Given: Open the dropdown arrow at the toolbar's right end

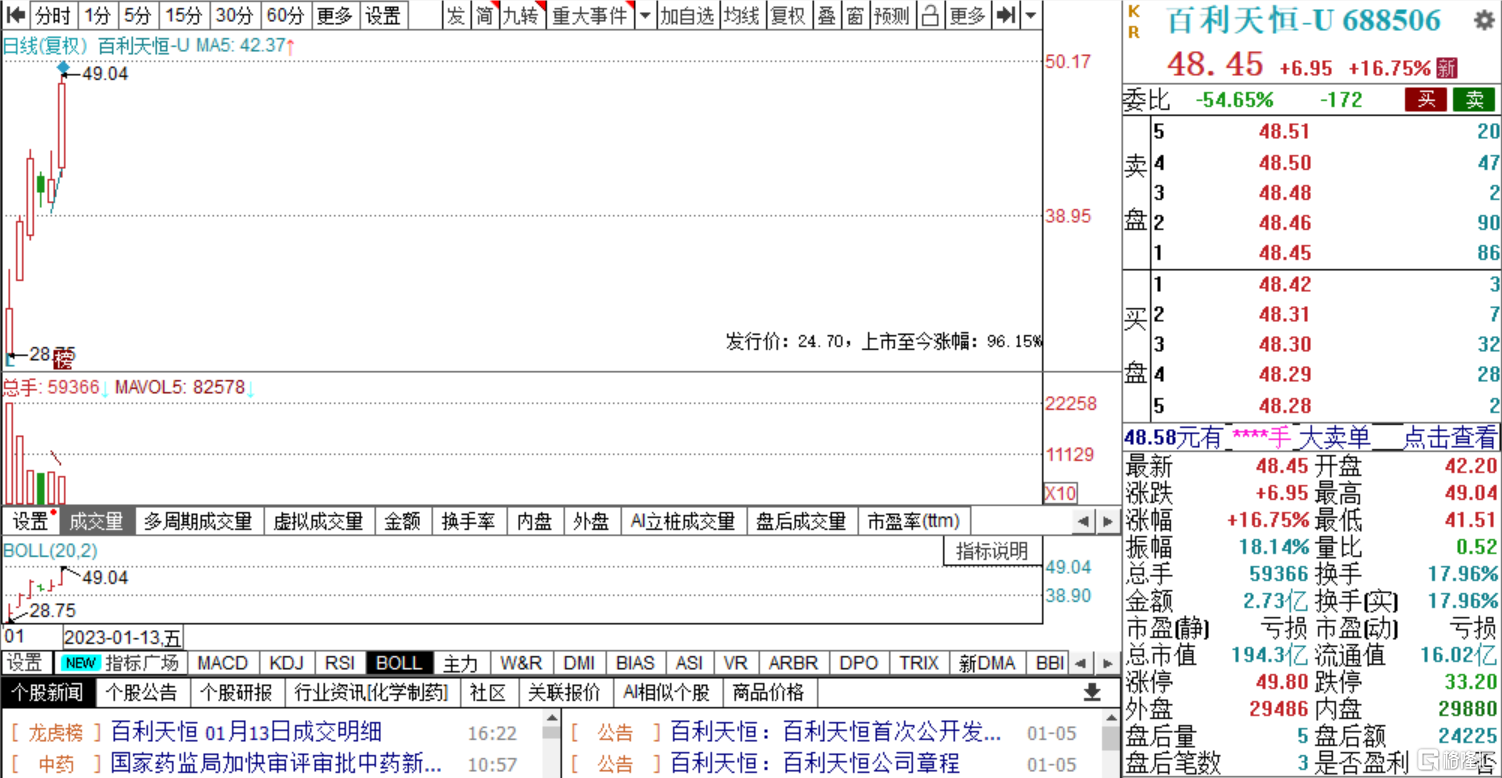Looking at the screenshot, I should coord(1031,15).
